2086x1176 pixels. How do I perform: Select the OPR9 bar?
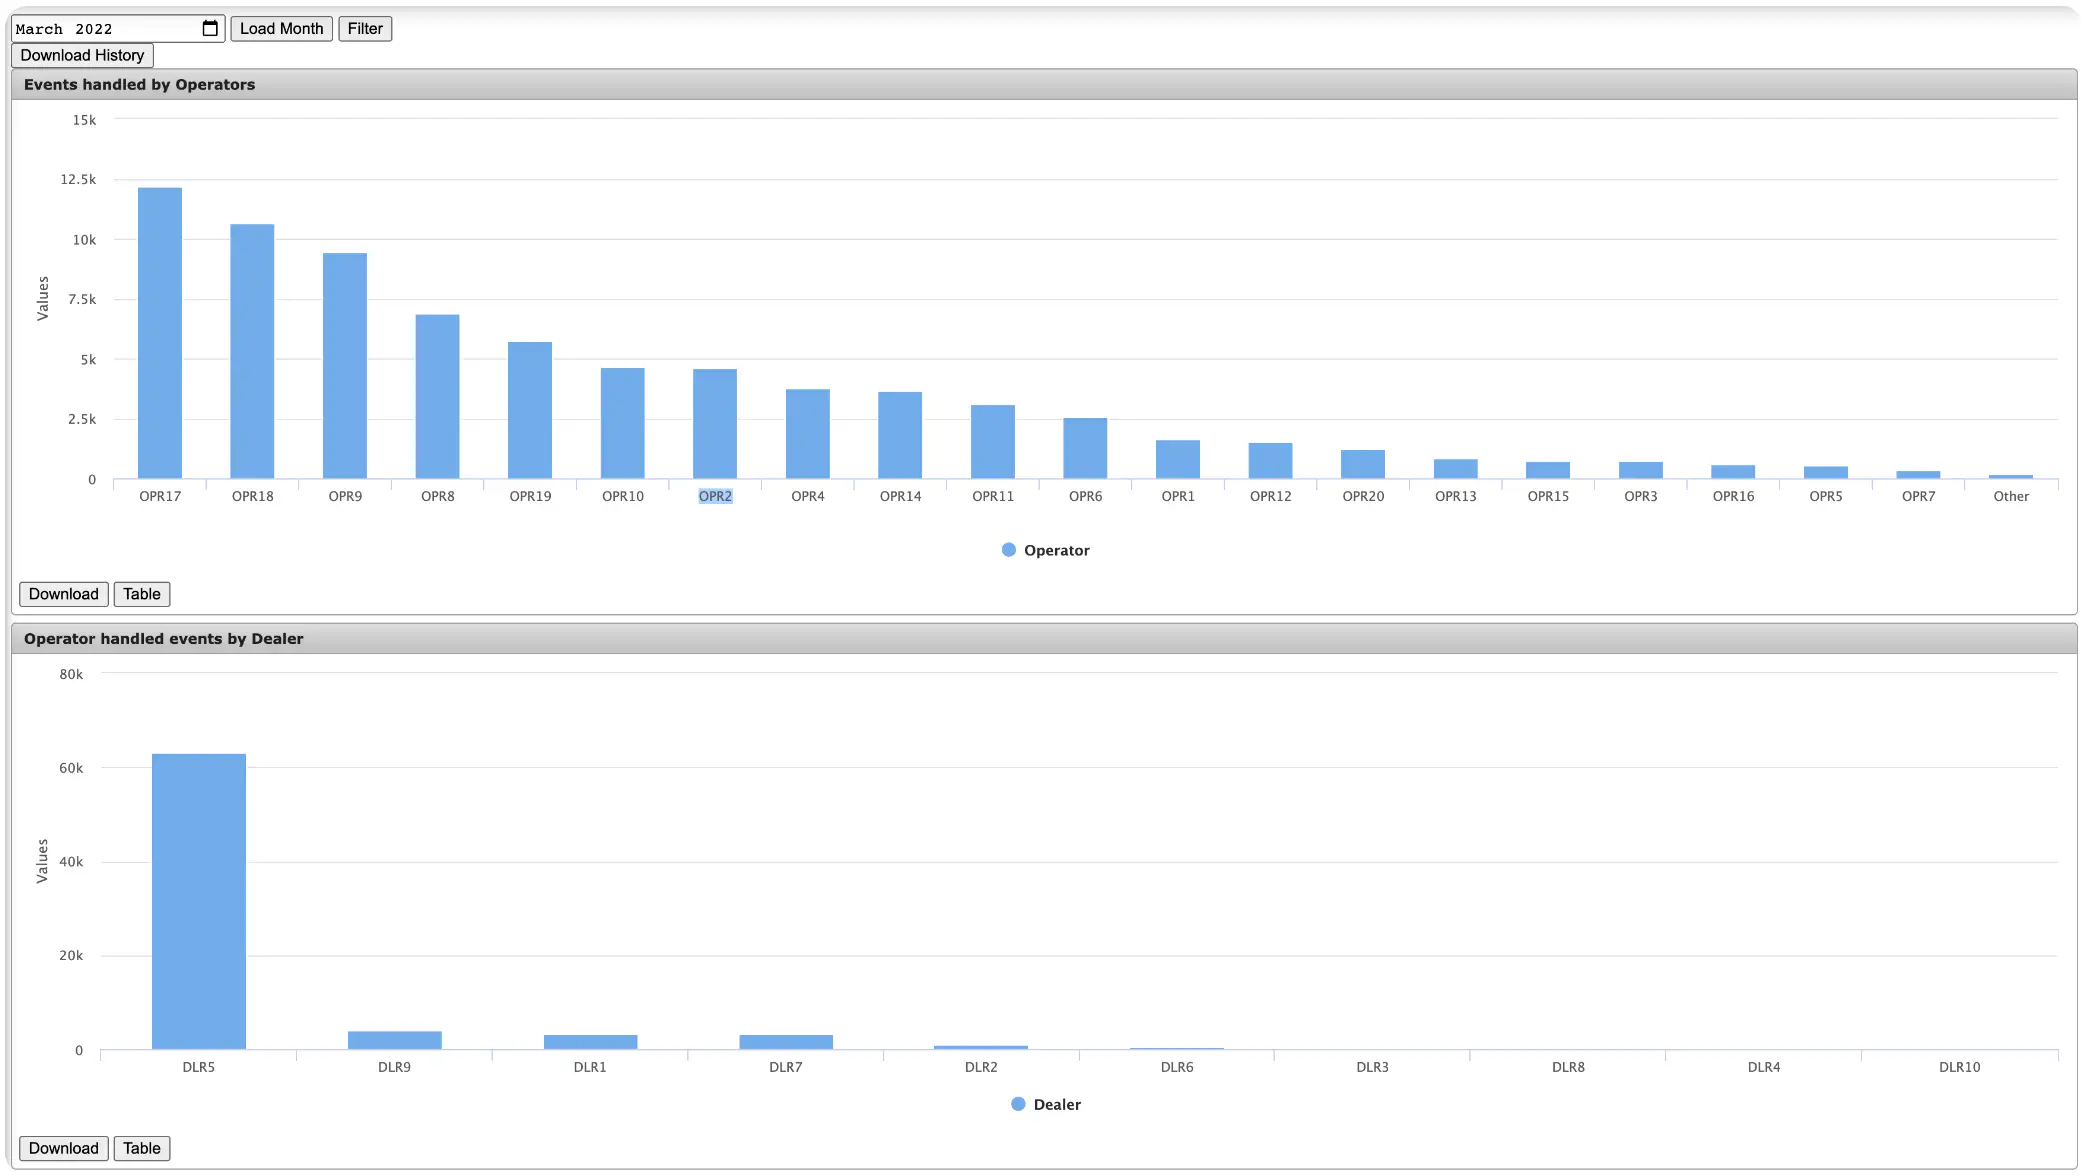(345, 366)
